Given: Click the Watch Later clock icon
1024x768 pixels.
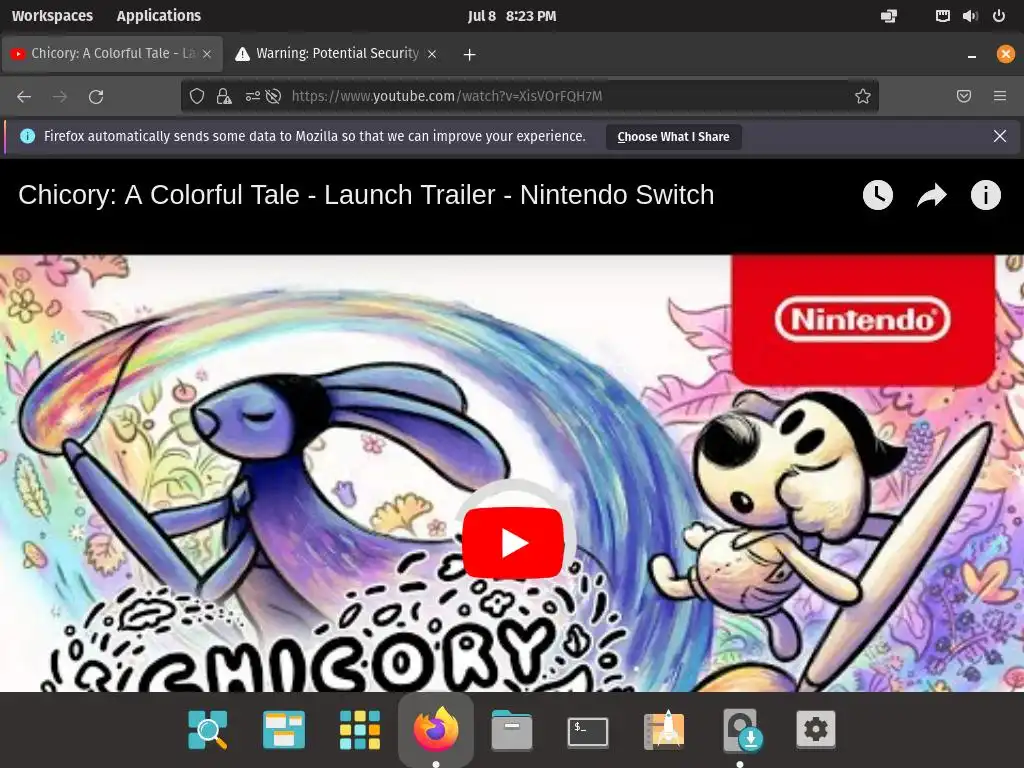Looking at the screenshot, I should coord(878,195).
